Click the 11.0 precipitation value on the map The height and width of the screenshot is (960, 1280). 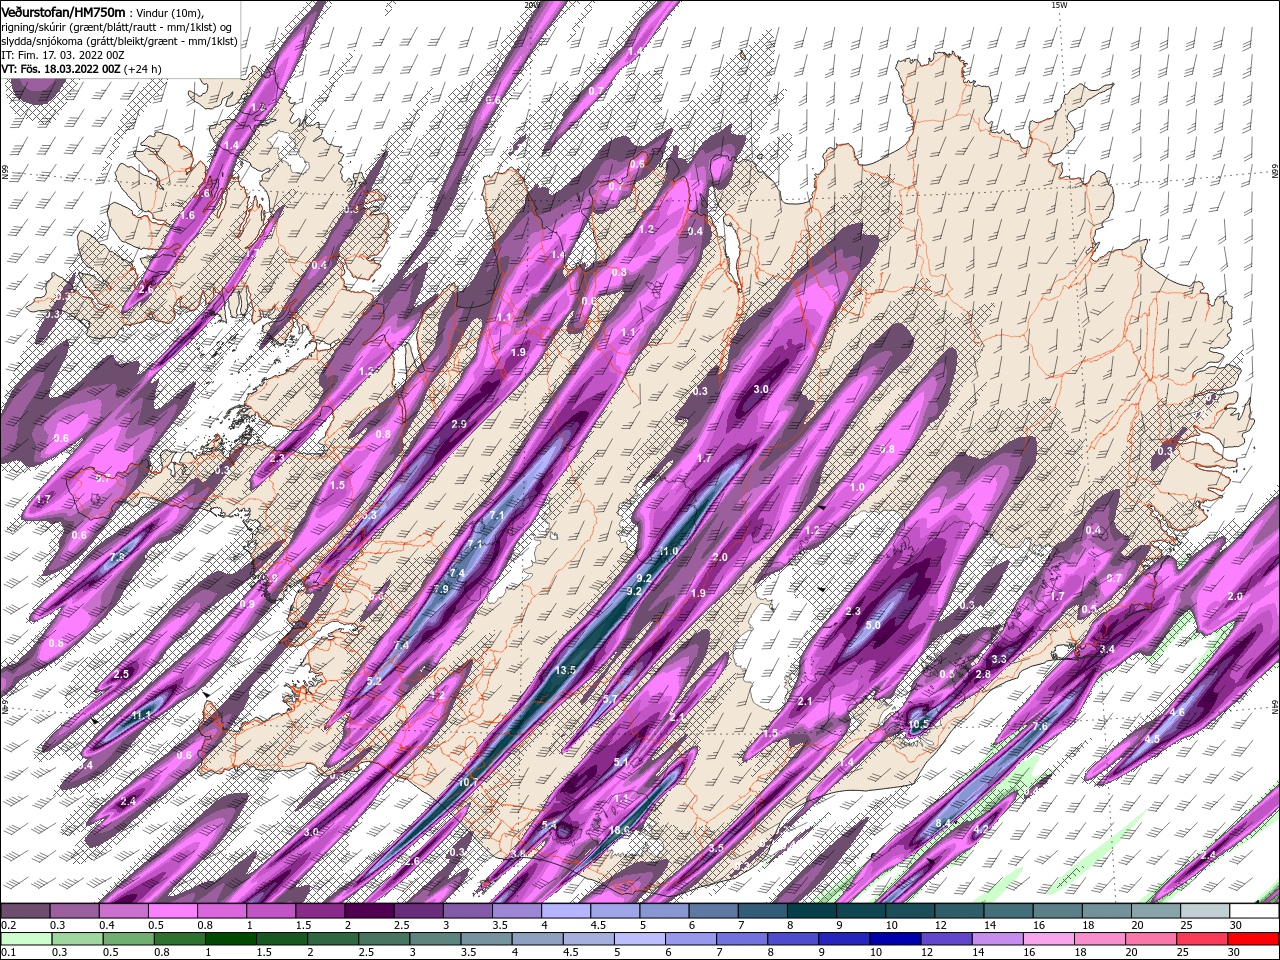(668, 552)
